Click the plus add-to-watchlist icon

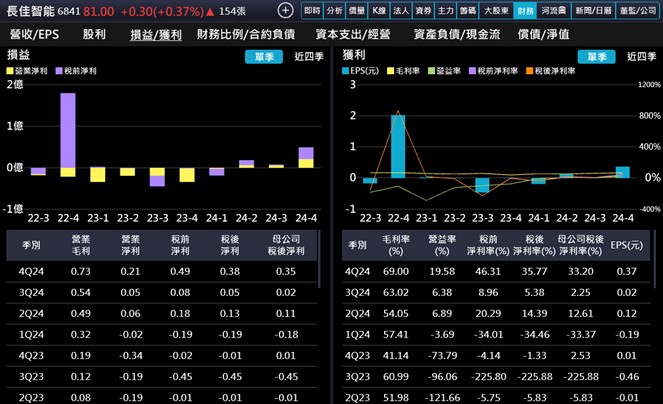point(286,10)
